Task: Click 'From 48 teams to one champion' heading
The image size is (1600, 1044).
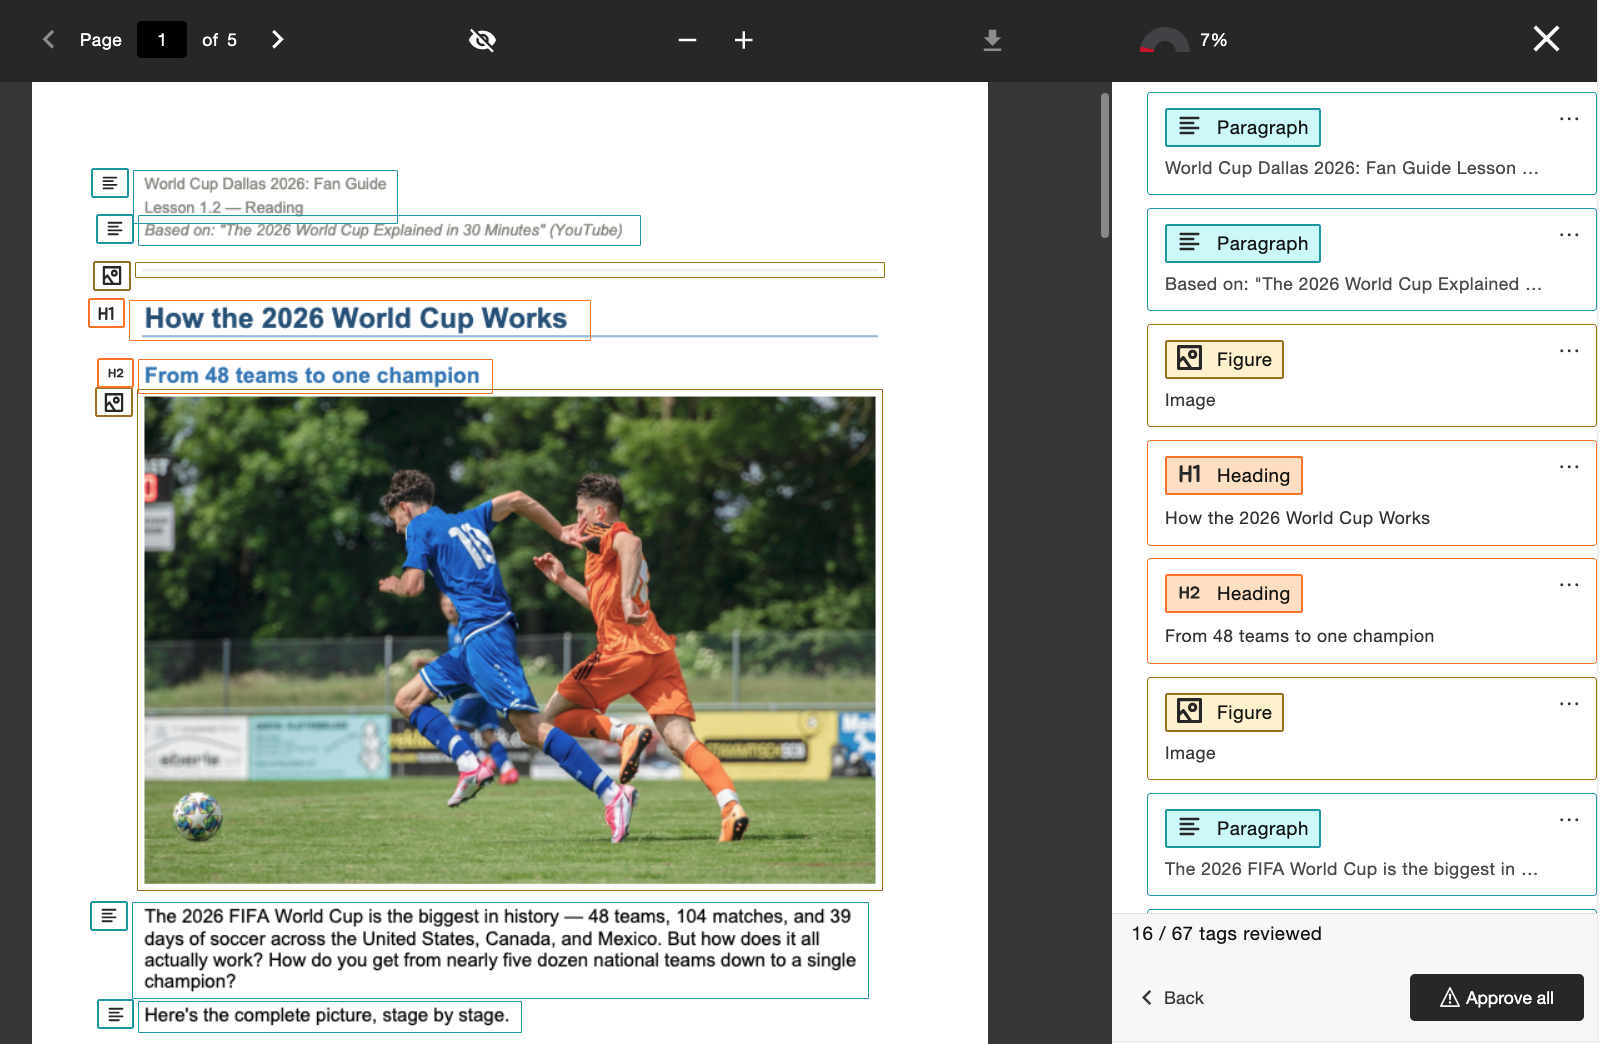Action: click(x=312, y=375)
